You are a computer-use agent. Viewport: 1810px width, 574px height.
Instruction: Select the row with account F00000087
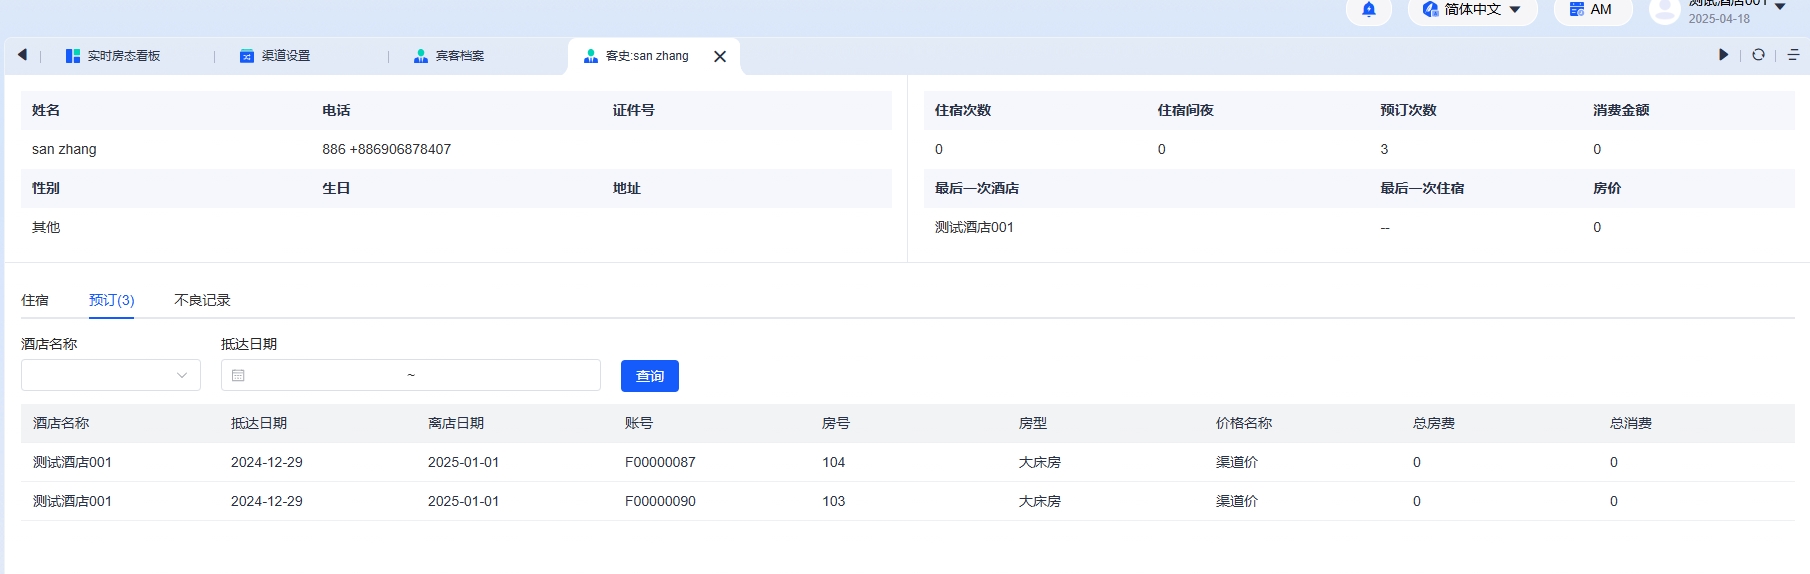[660, 462]
